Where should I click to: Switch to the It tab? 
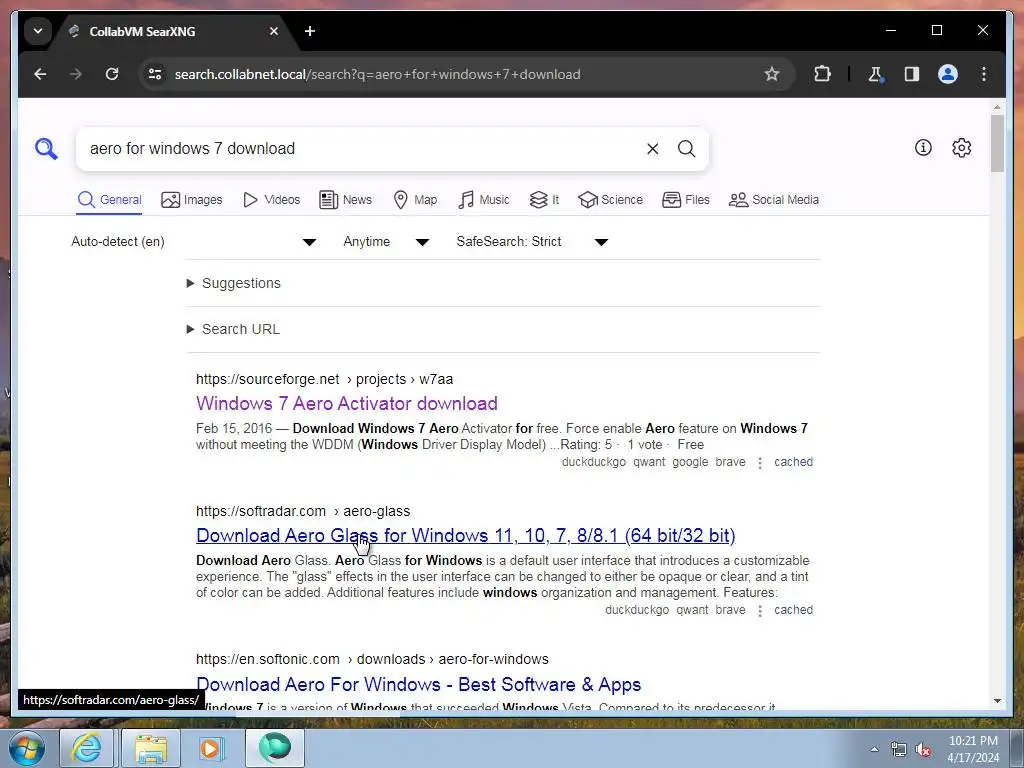coord(544,200)
